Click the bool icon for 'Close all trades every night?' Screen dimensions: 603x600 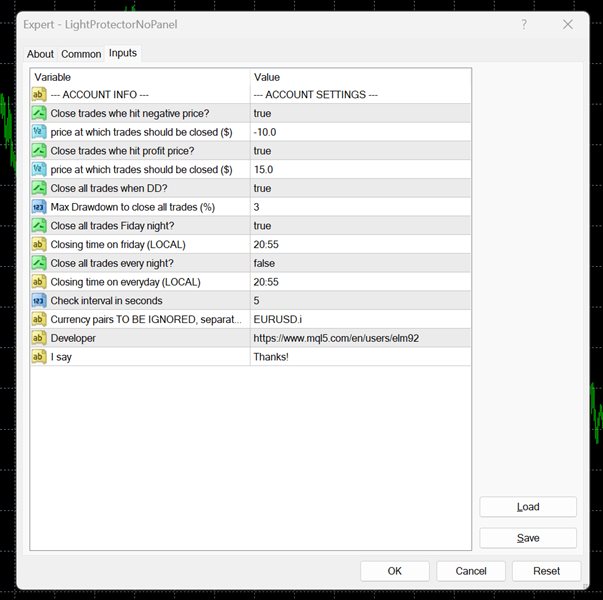pyautogui.click(x=39, y=263)
